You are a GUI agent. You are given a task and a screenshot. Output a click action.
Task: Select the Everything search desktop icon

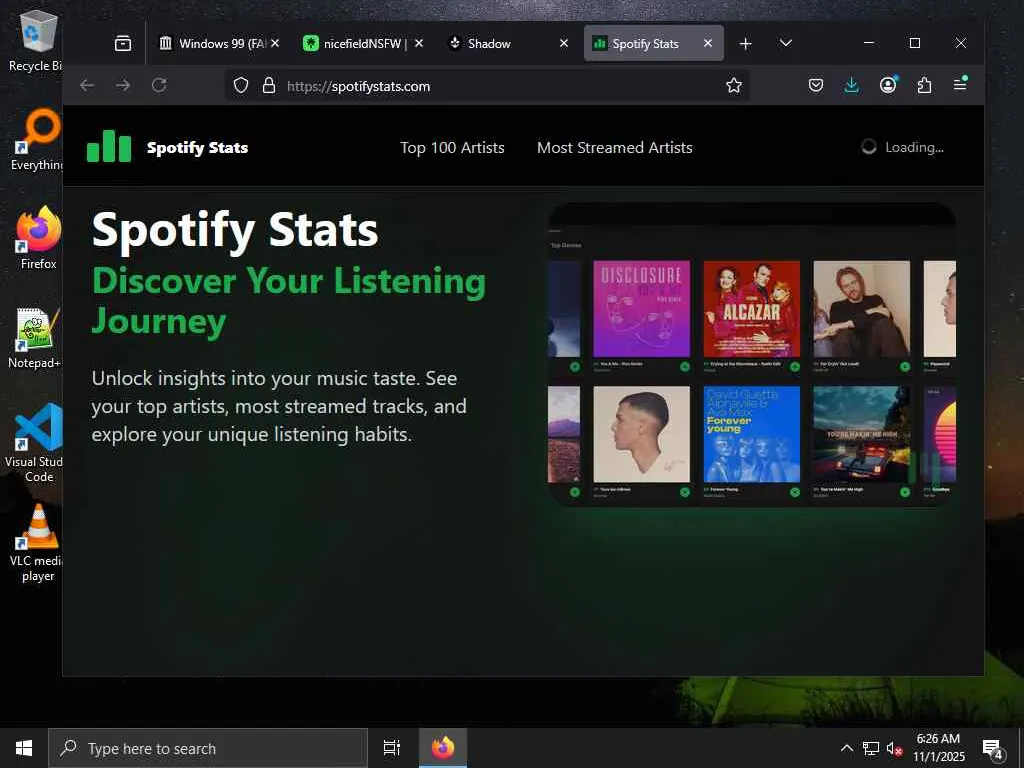pyautogui.click(x=37, y=140)
